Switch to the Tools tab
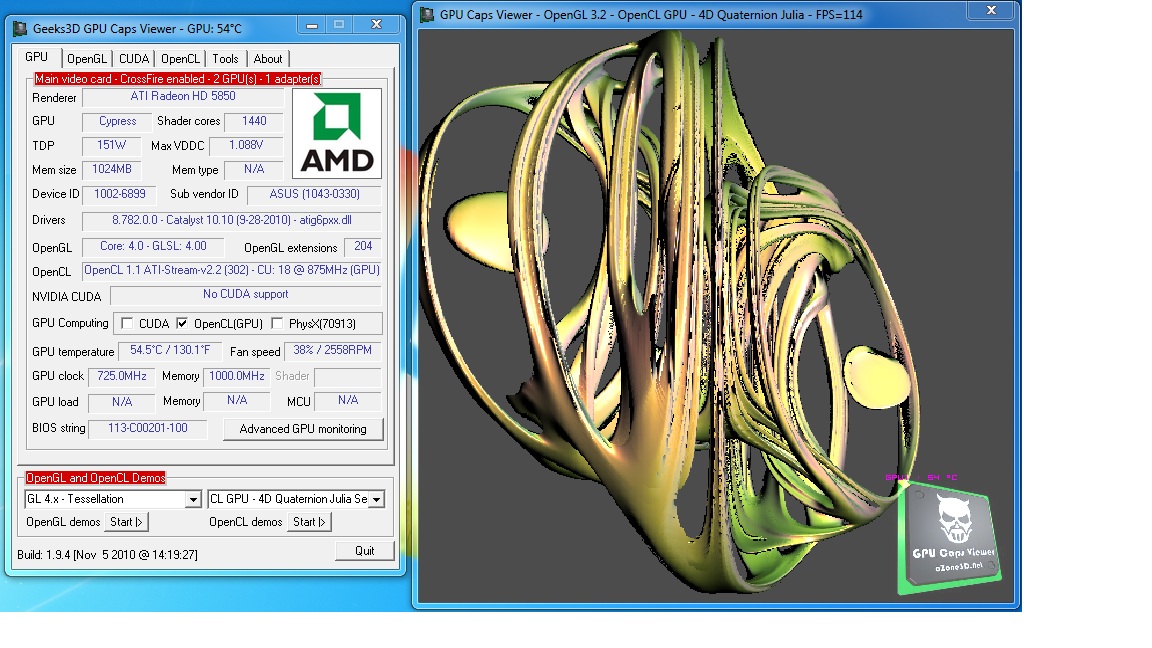Viewport: 1152px width, 648px height. click(x=226, y=59)
